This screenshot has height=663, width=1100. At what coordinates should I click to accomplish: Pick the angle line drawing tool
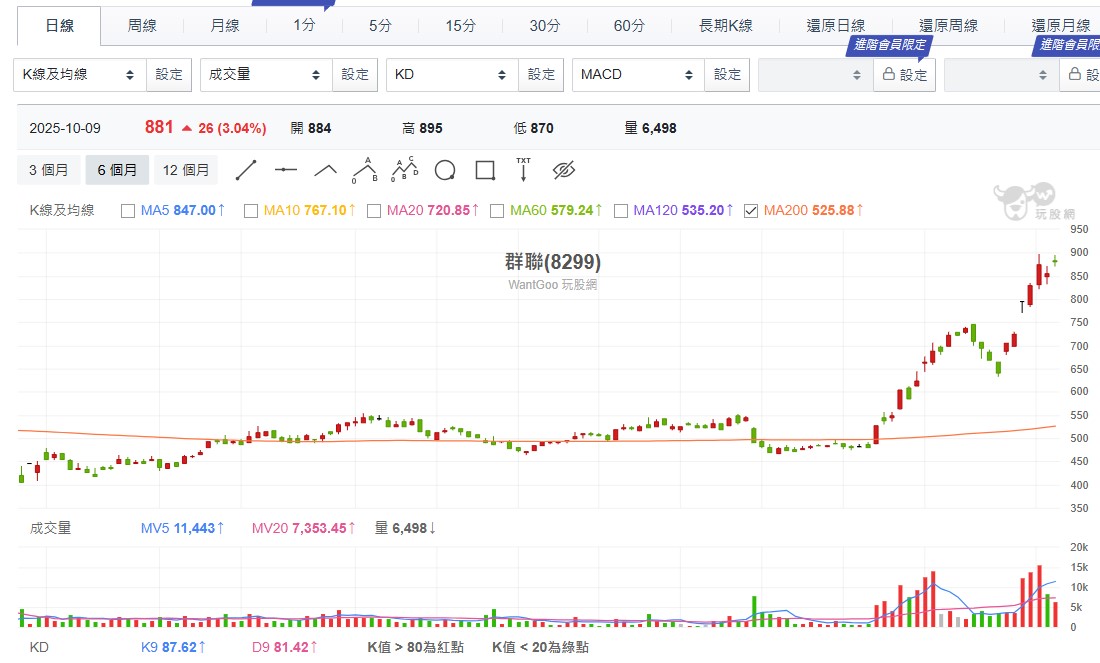pyautogui.click(x=325, y=170)
